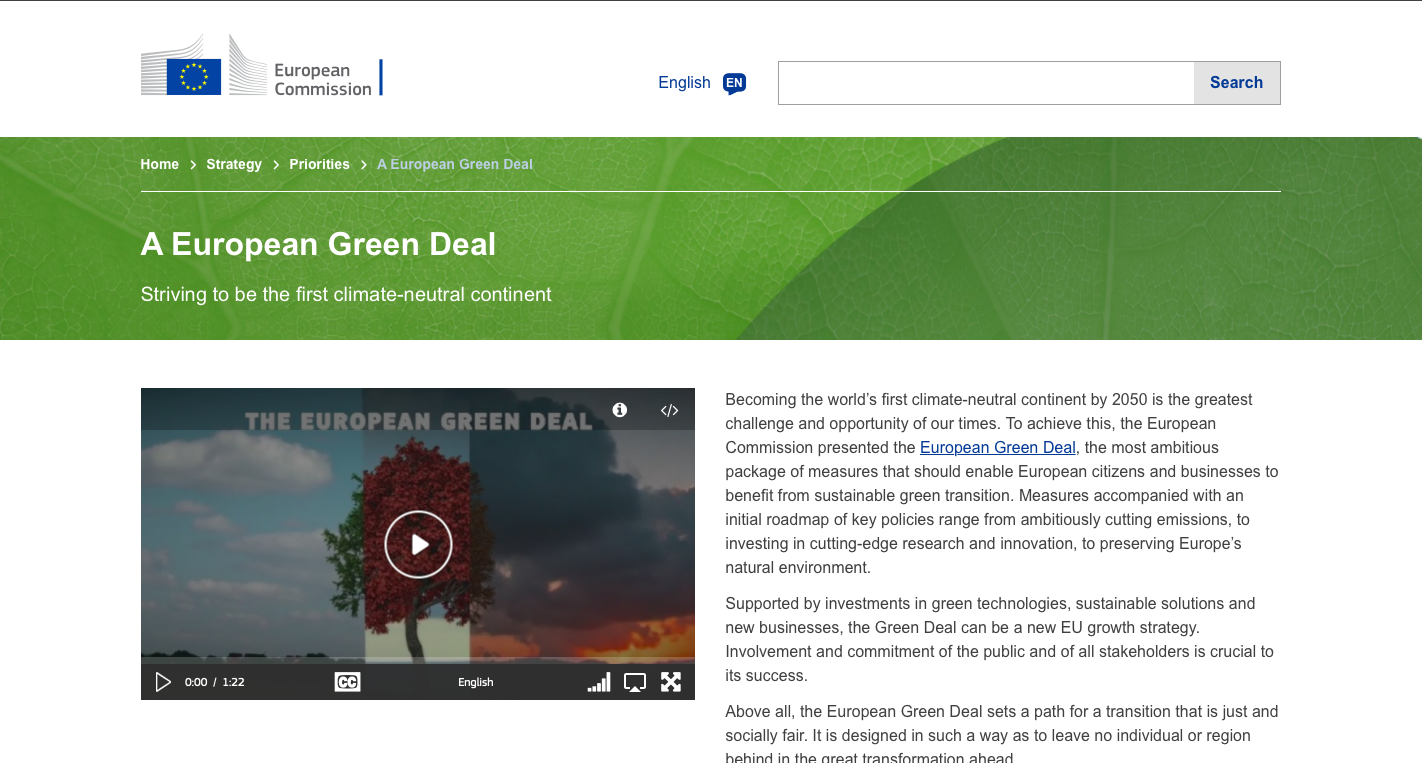Screen dimensions: 1422x763
Task: Click the video volume bars icon
Action: click(x=598, y=682)
